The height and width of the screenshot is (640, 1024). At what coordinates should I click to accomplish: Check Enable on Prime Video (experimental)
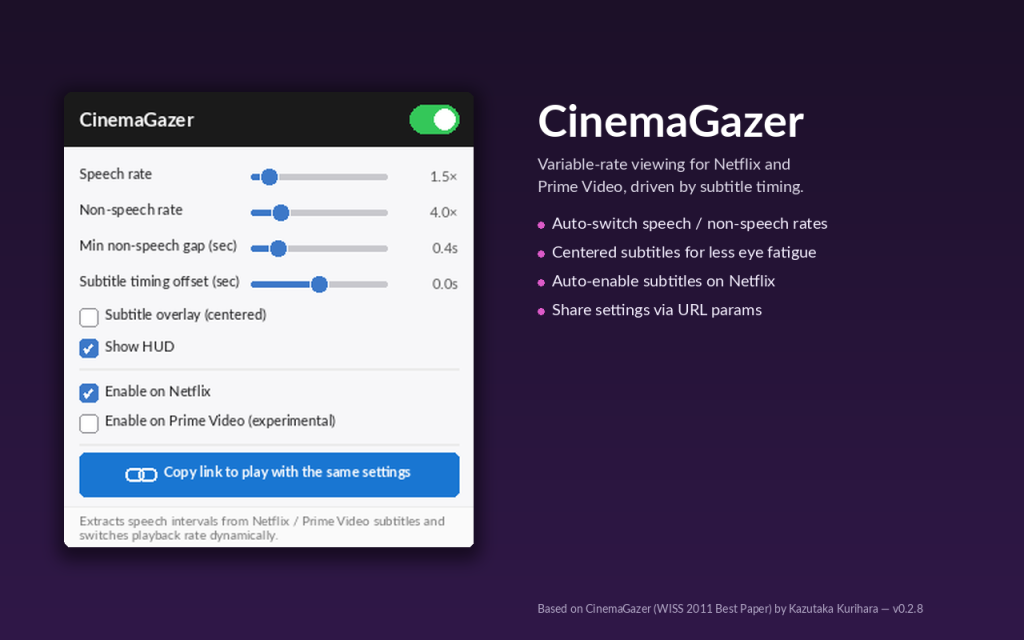point(89,424)
